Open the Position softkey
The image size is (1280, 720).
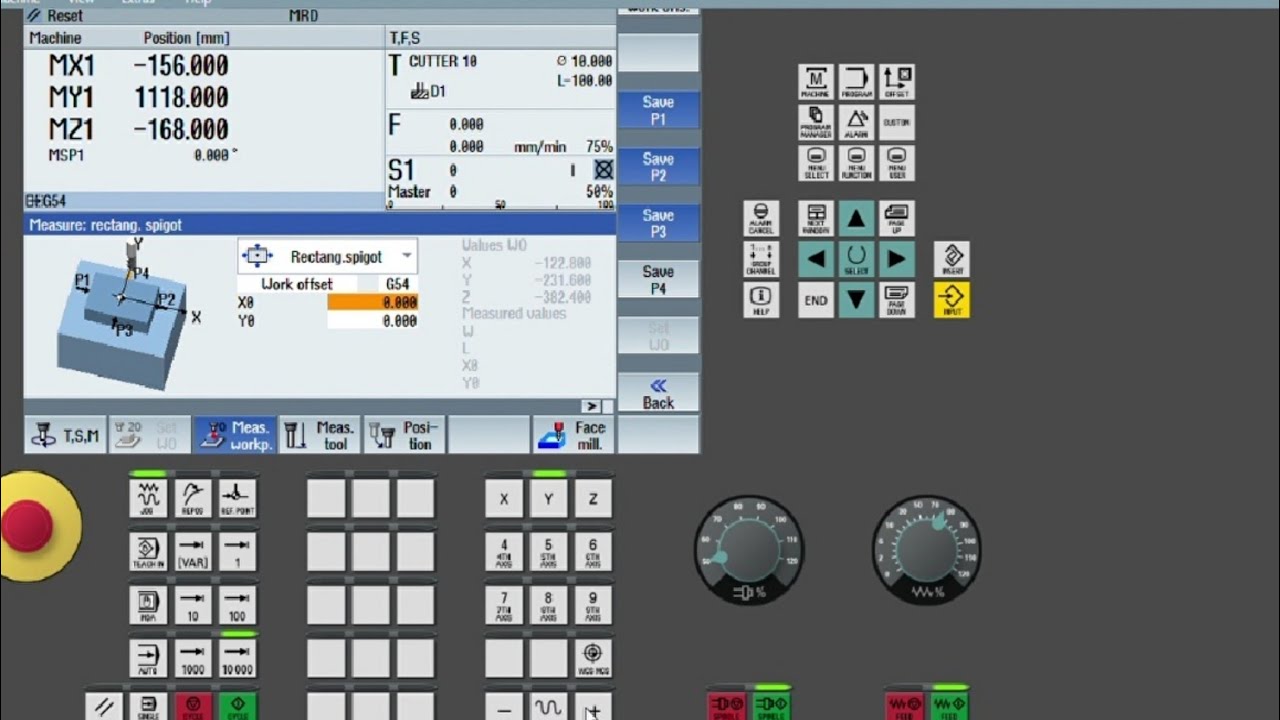[x=405, y=435]
